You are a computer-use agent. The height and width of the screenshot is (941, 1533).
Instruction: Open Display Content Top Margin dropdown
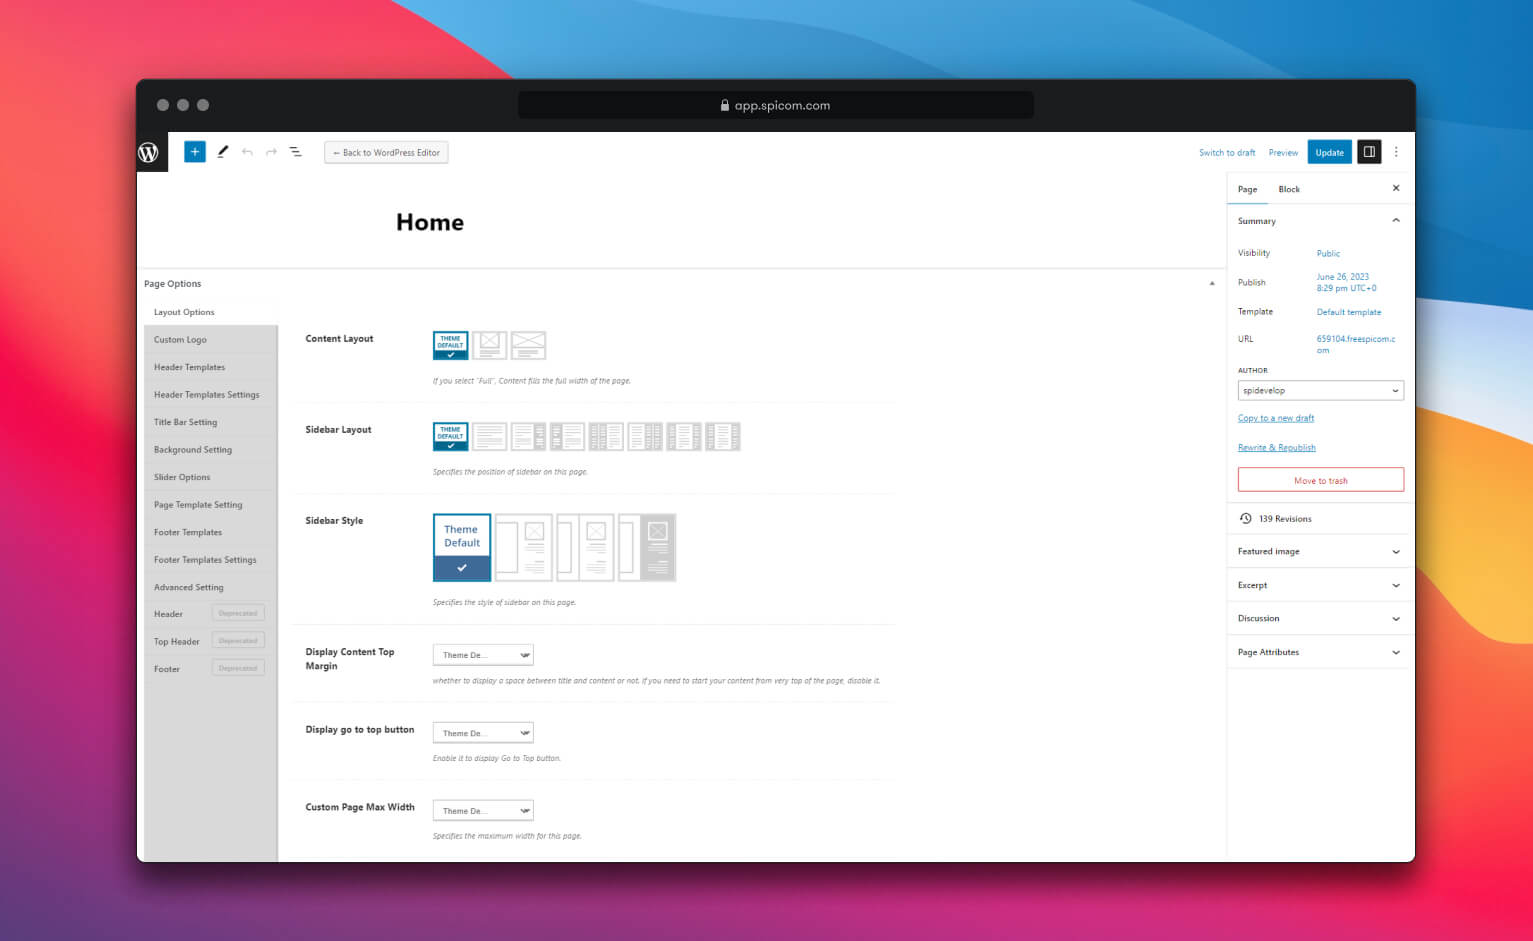point(483,655)
